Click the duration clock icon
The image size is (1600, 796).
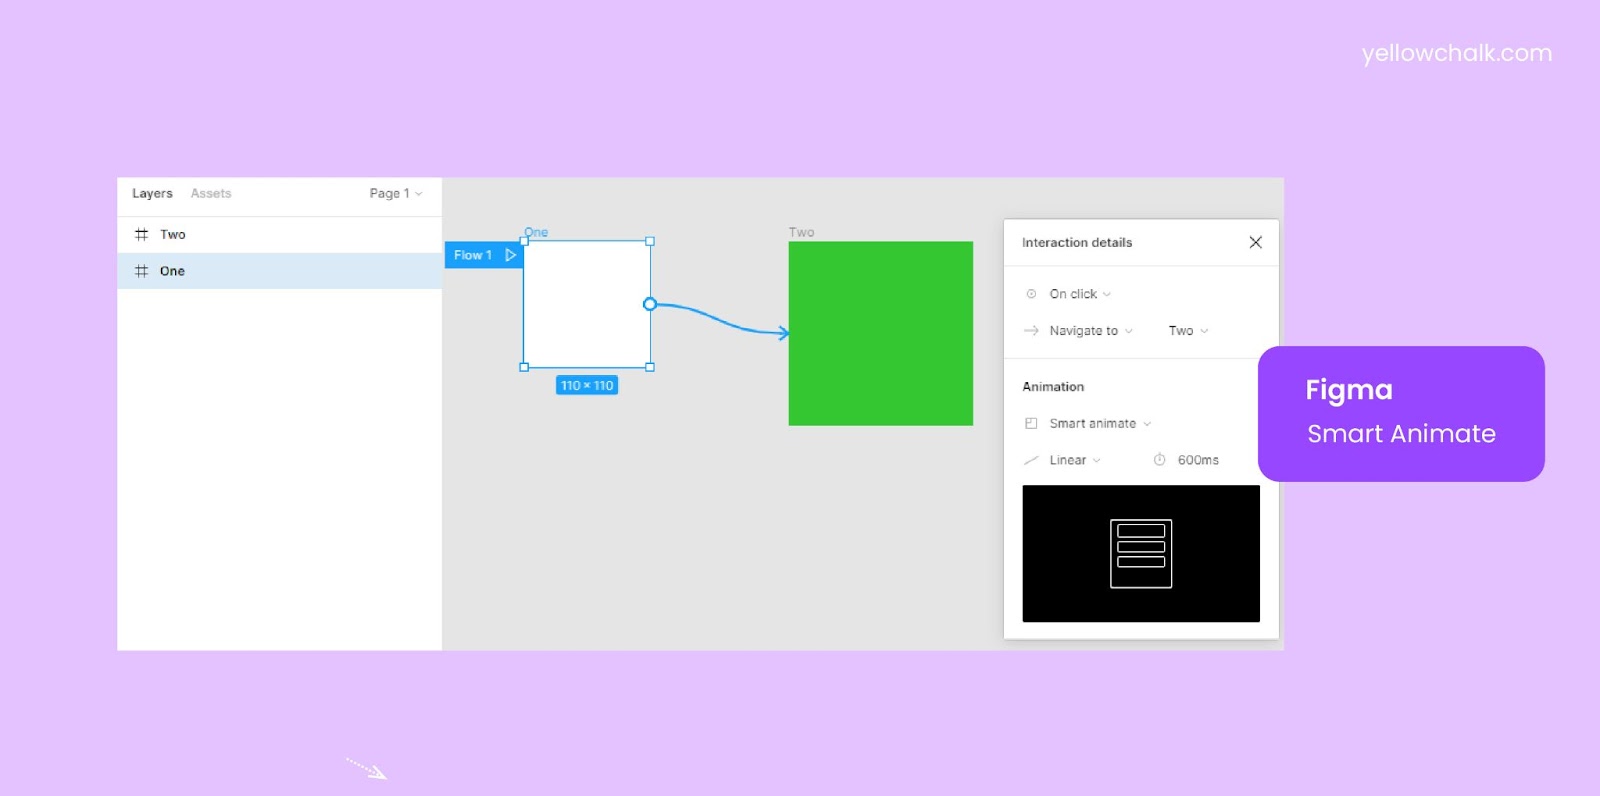1159,460
